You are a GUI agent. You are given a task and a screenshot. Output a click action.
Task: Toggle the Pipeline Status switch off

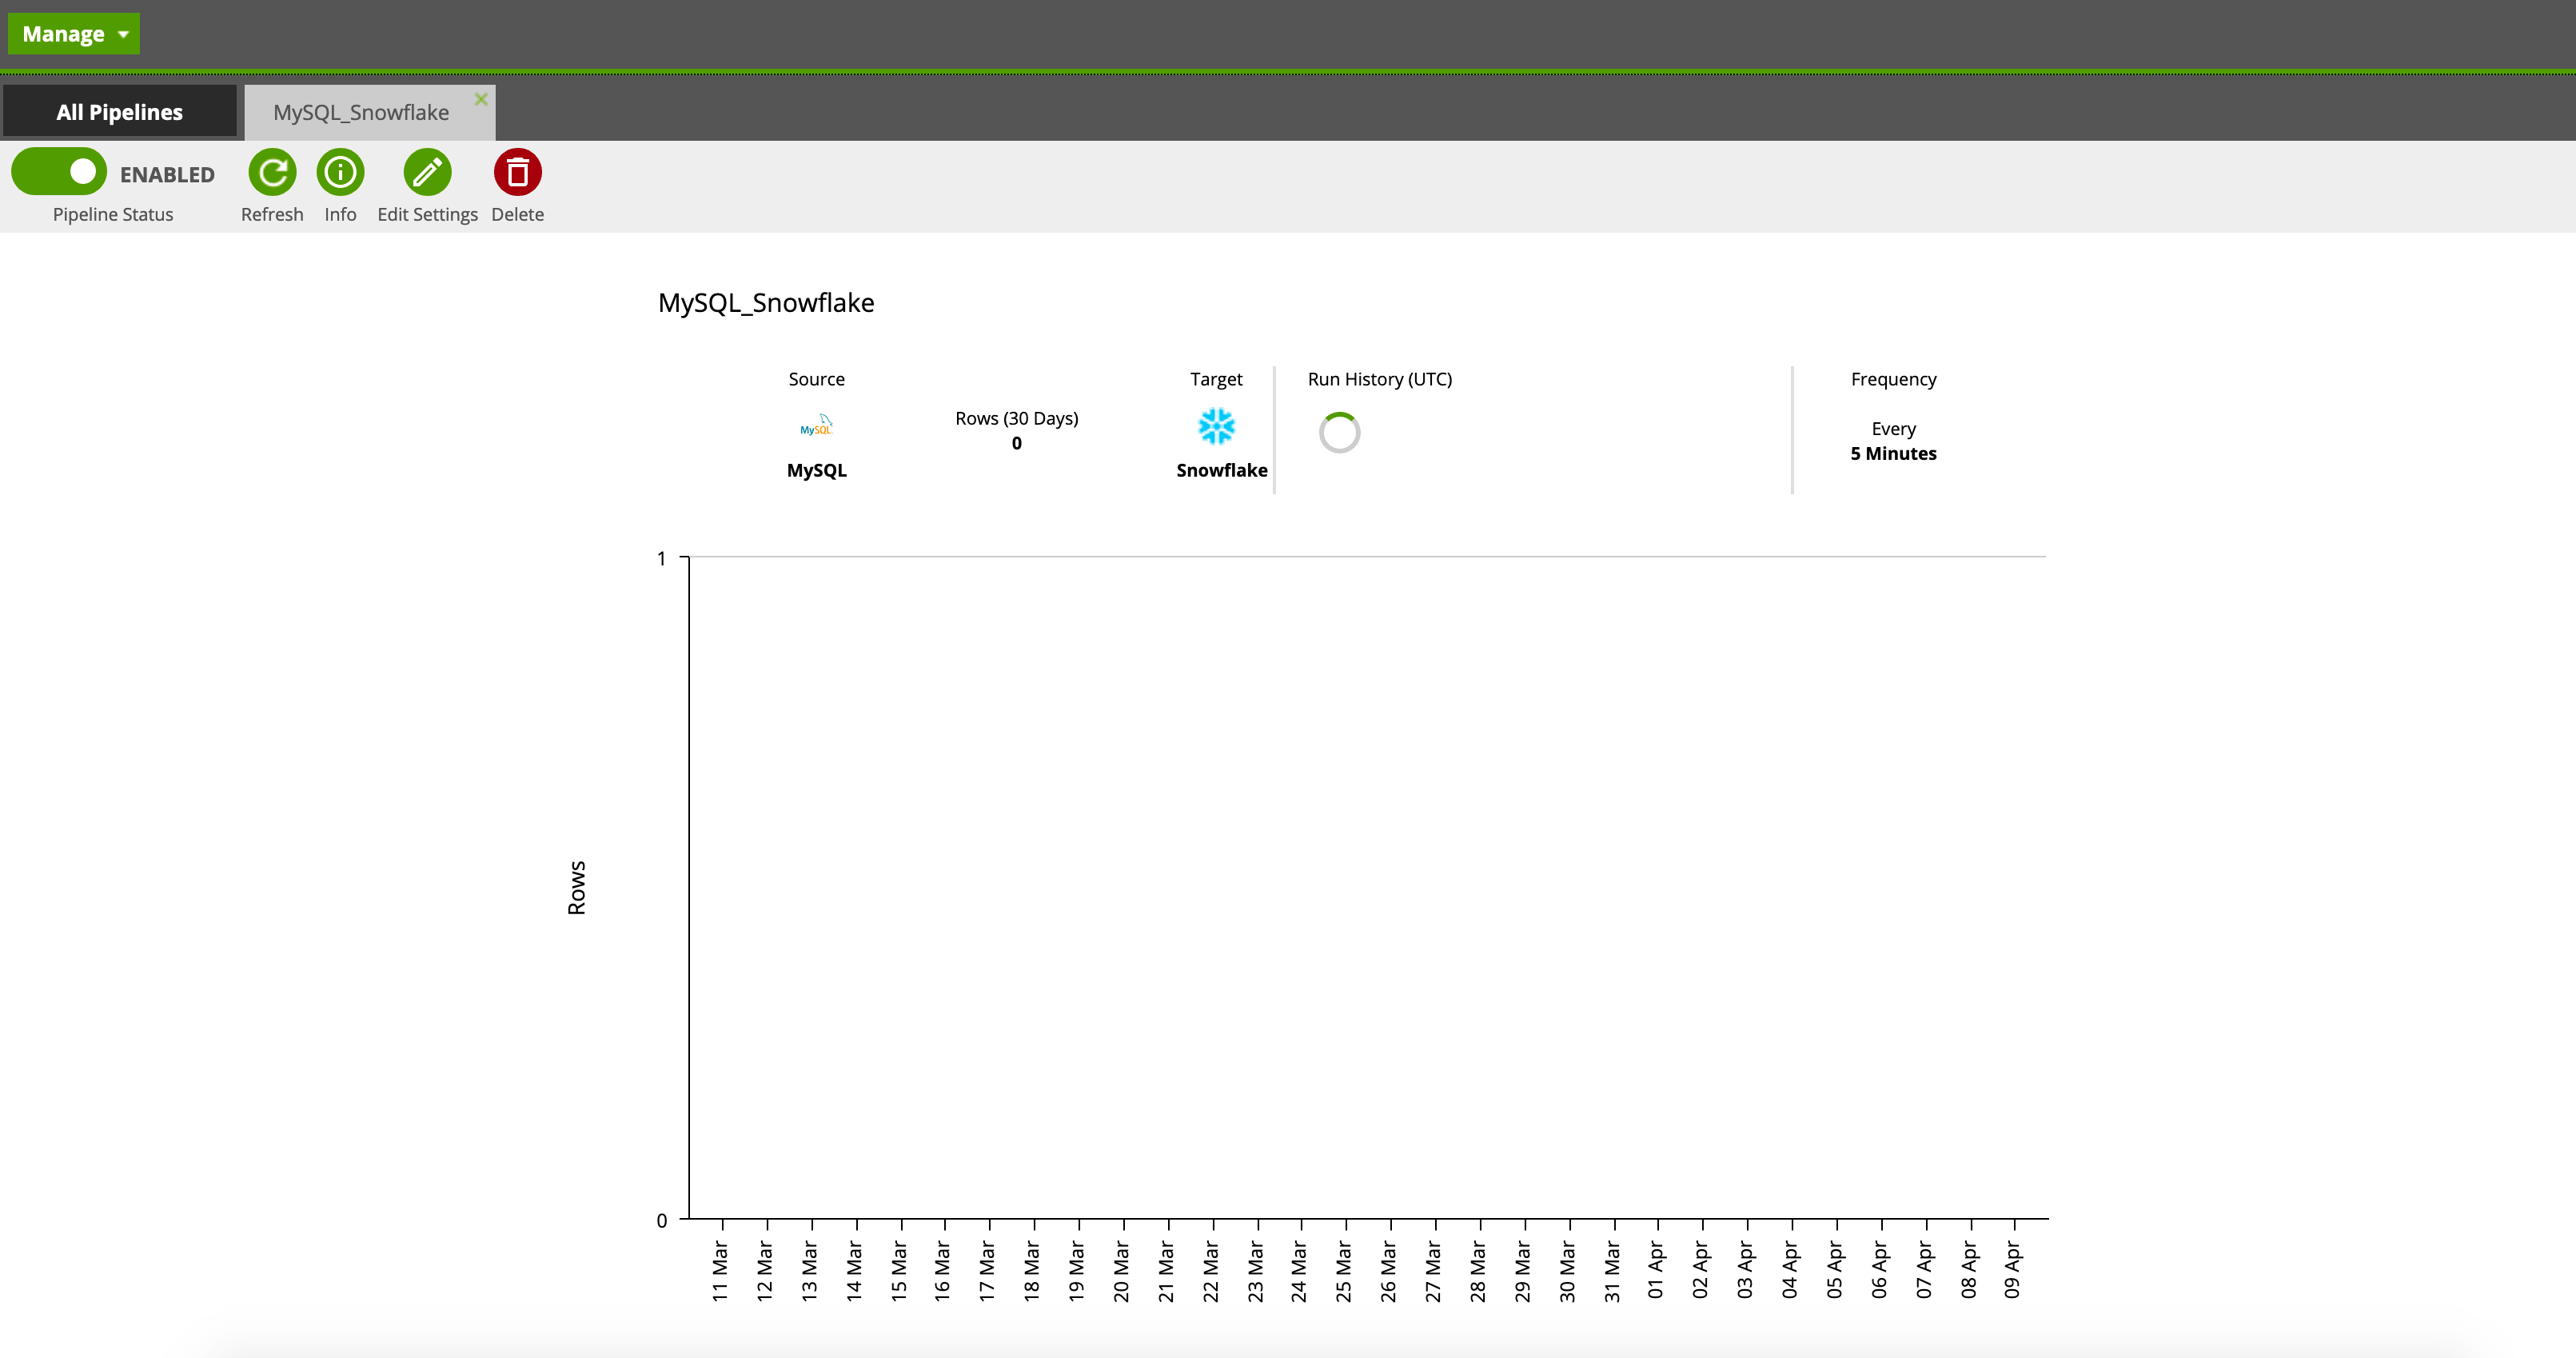click(59, 172)
